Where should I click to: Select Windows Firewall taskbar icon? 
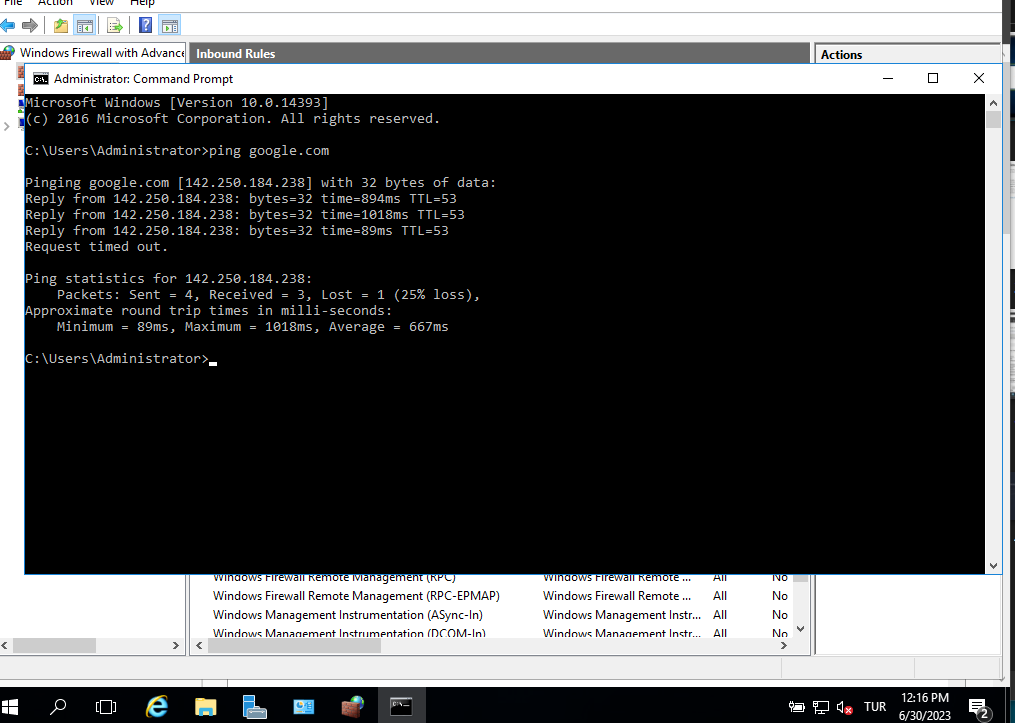(x=352, y=706)
